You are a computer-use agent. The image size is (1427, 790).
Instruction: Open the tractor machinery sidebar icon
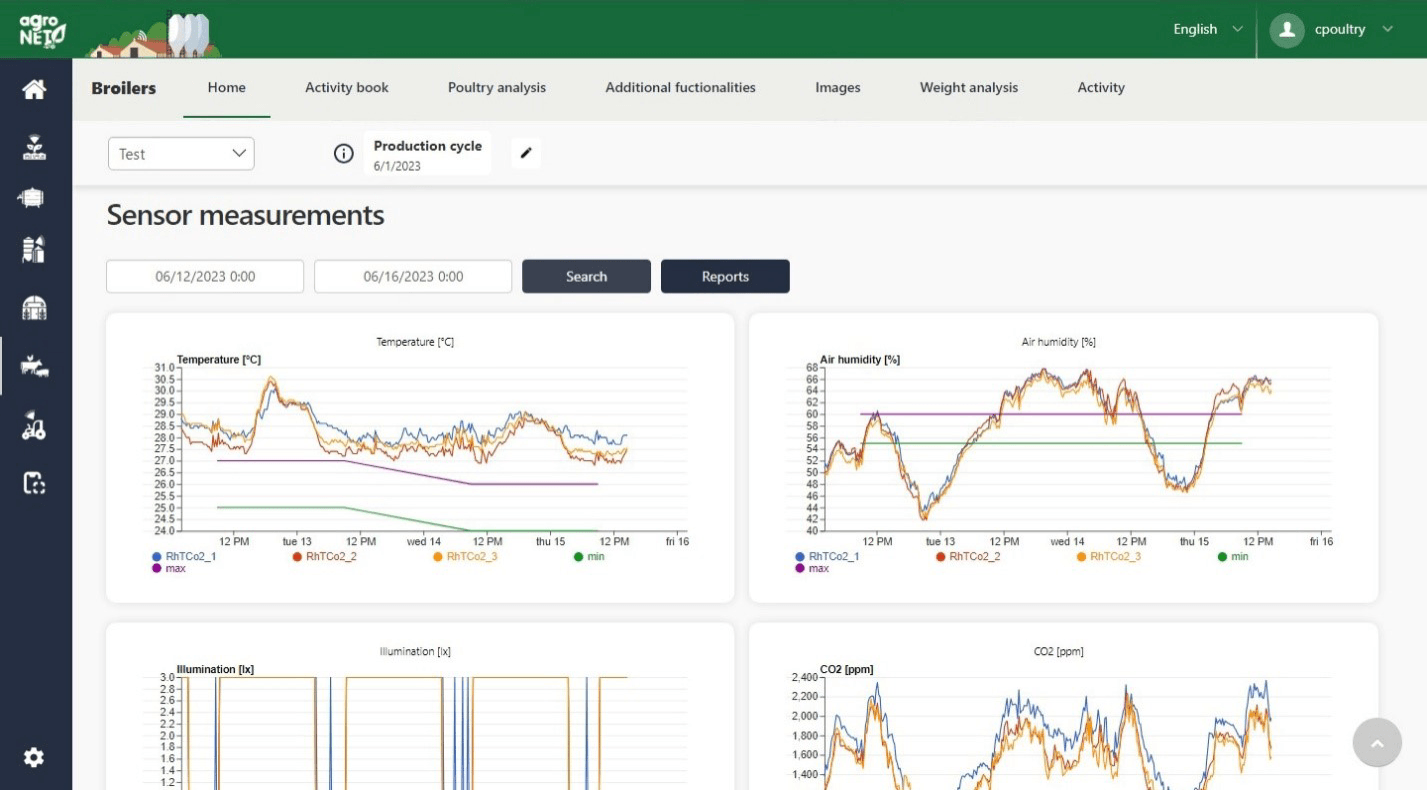pos(34,428)
